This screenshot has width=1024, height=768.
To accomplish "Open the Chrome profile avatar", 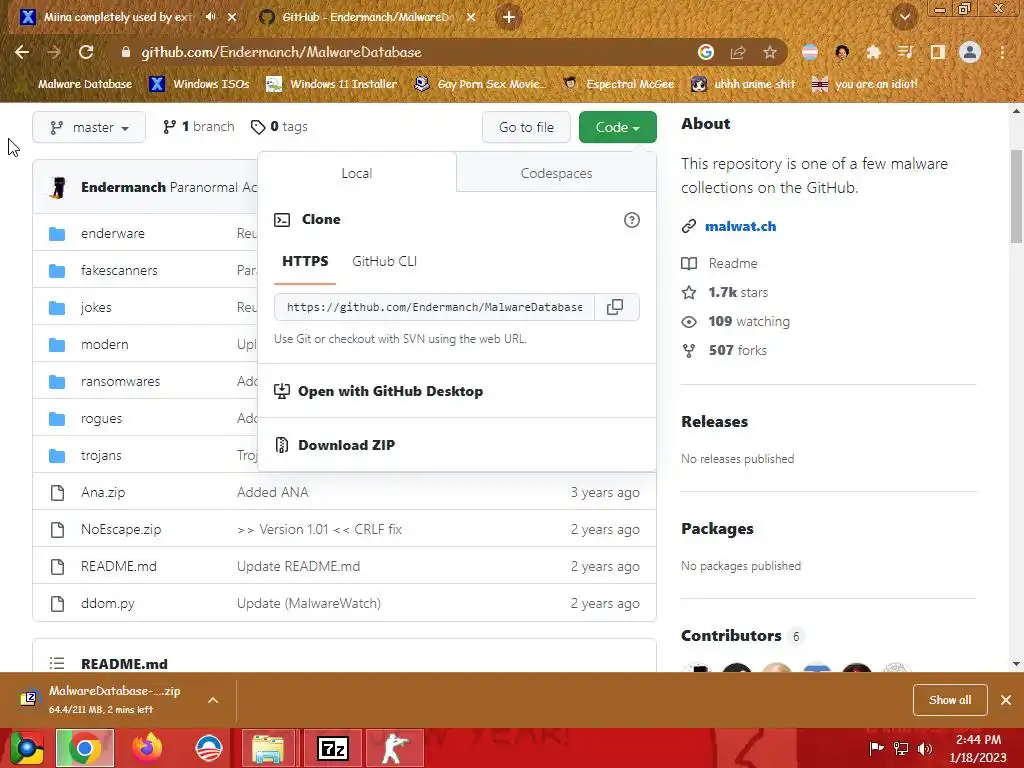I will click(970, 52).
